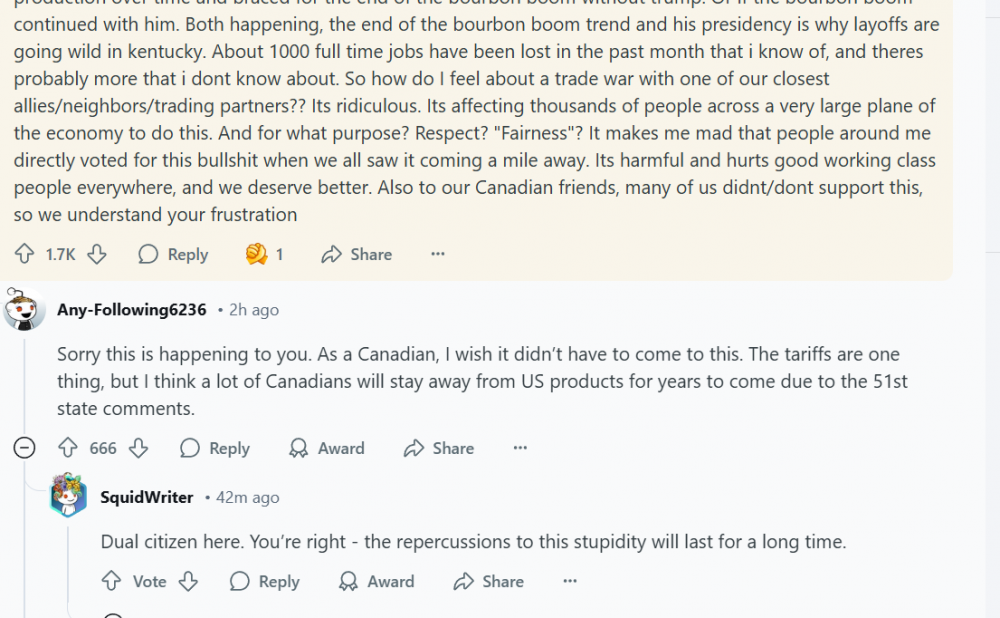Open Any-Following6236 user profile link
Image resolution: width=1000 pixels, height=618 pixels.
click(132, 310)
